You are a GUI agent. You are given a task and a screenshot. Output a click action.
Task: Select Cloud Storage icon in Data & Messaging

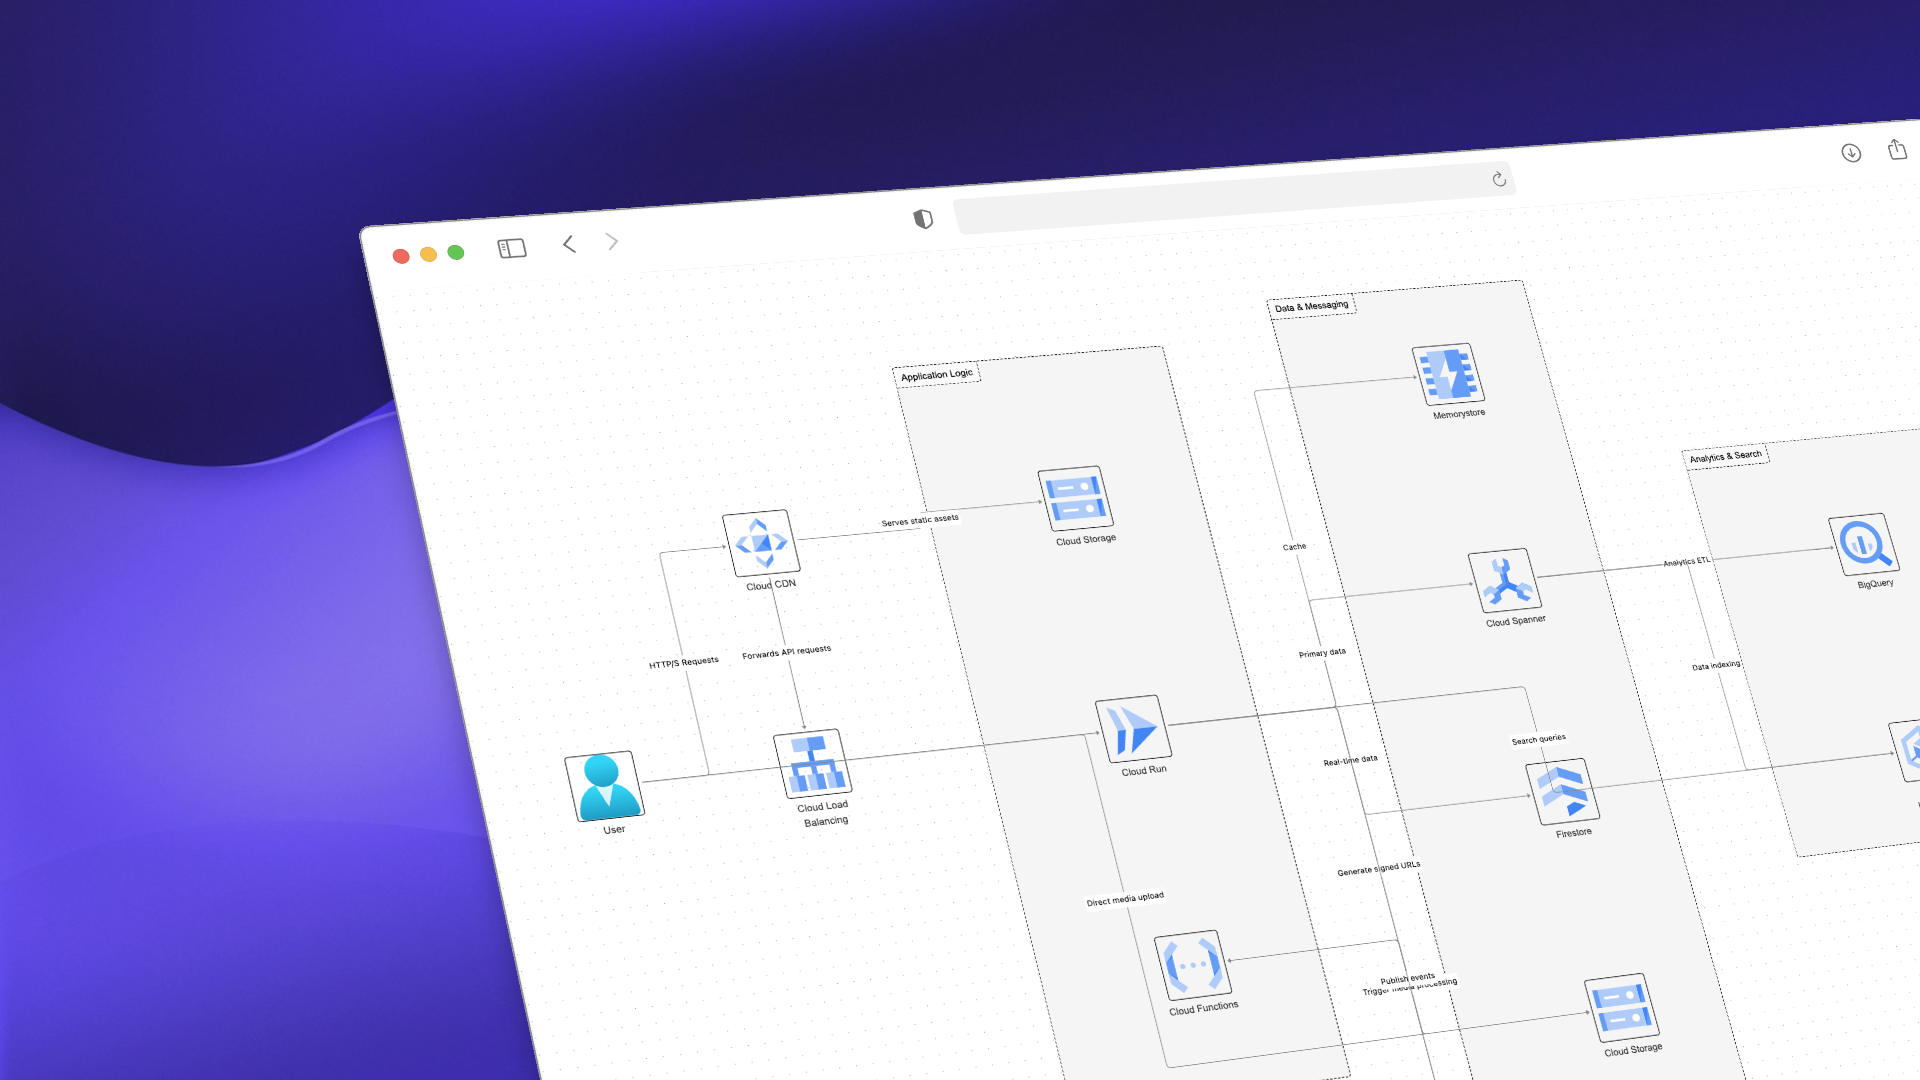(1622, 1008)
